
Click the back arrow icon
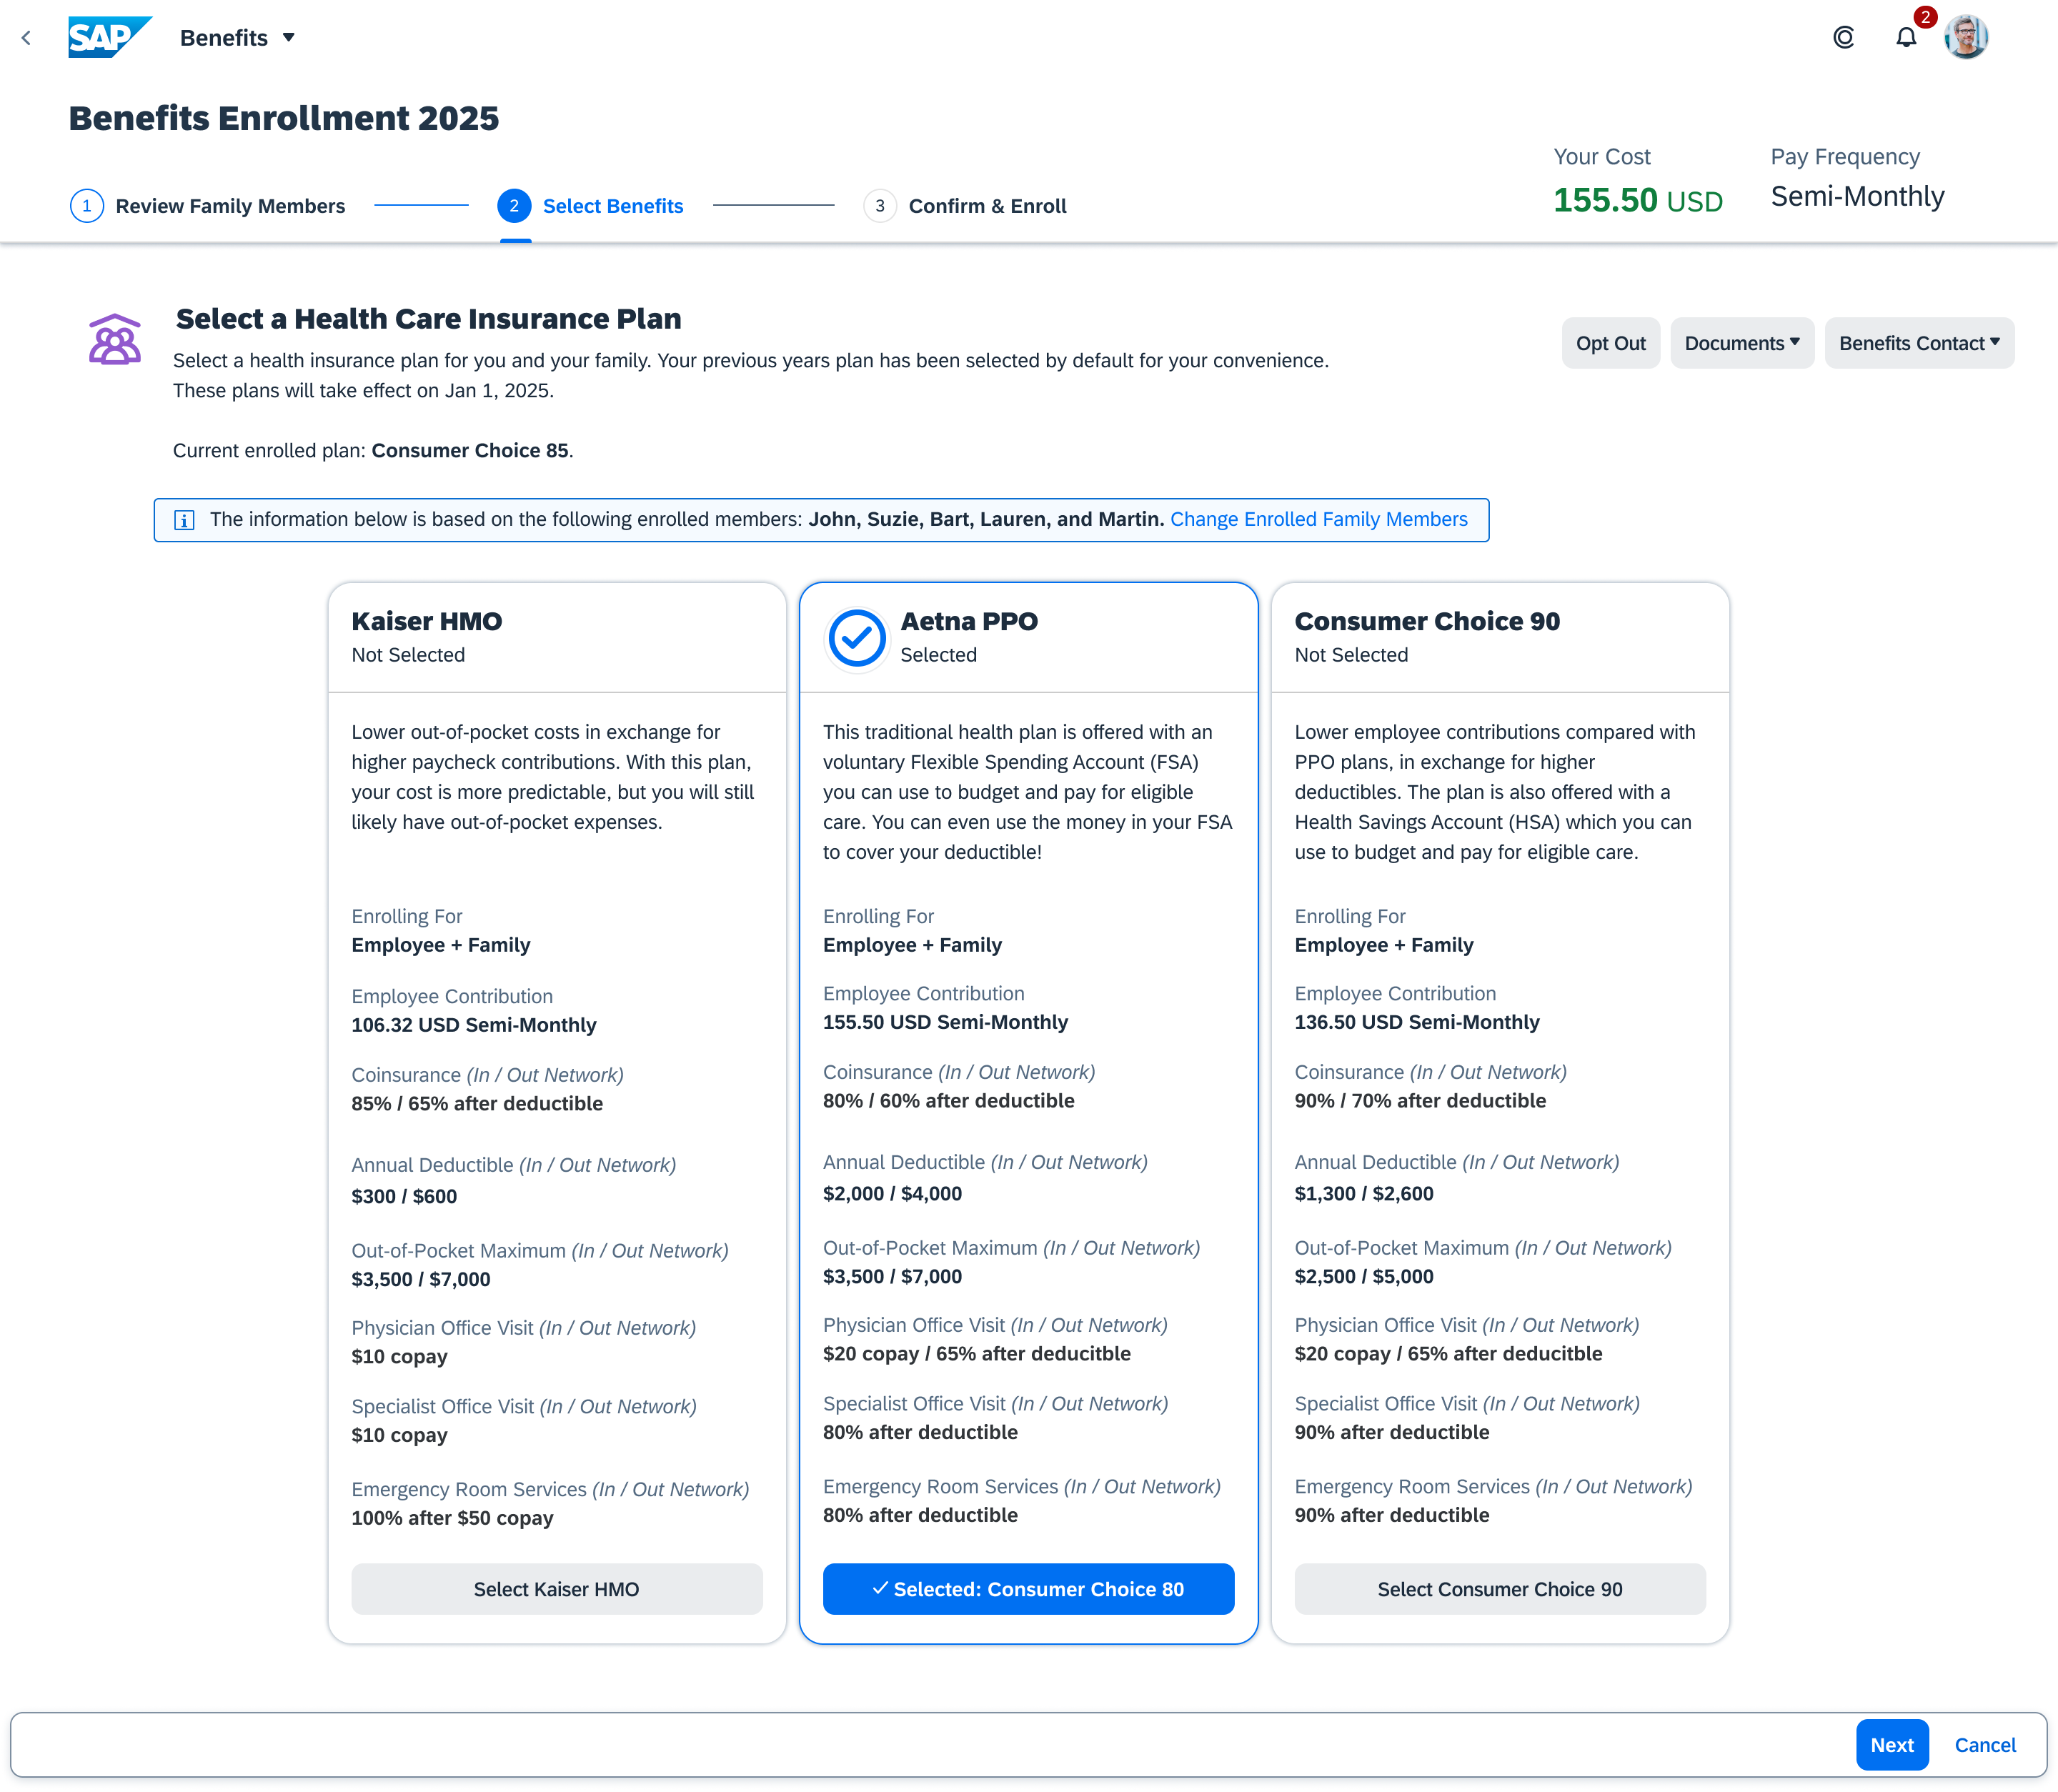pos(27,38)
